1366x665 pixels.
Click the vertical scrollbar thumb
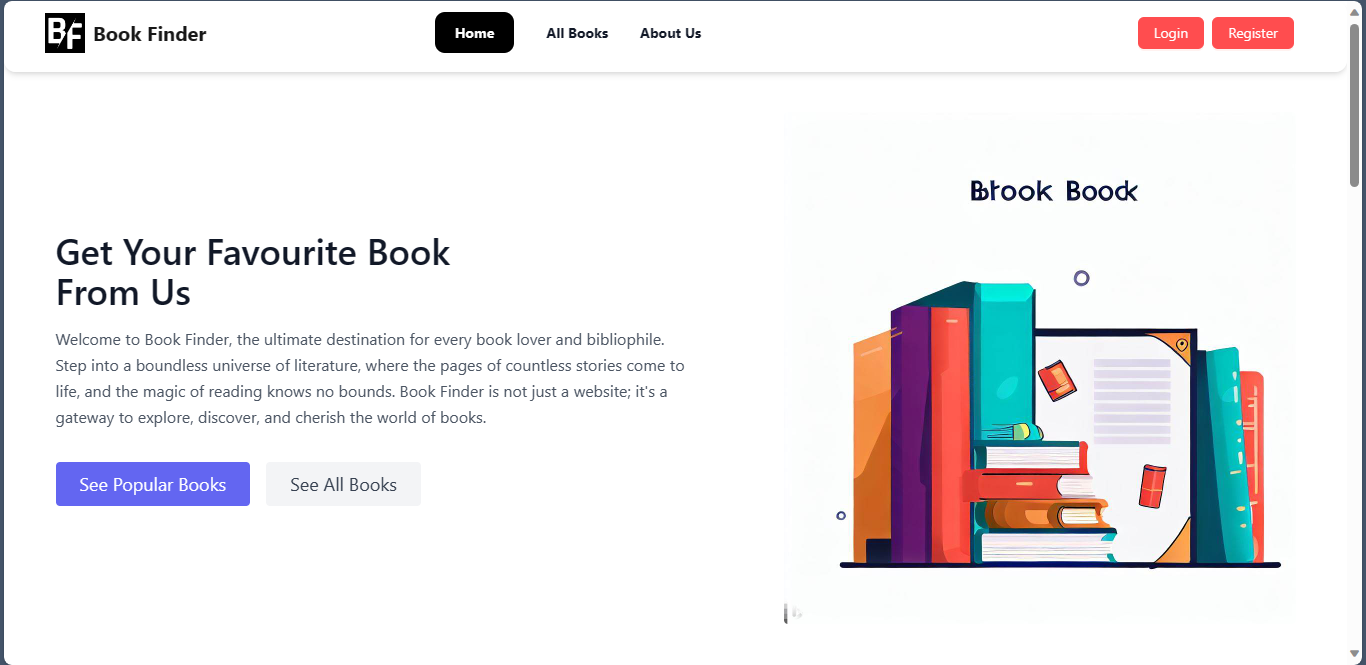(x=1355, y=105)
